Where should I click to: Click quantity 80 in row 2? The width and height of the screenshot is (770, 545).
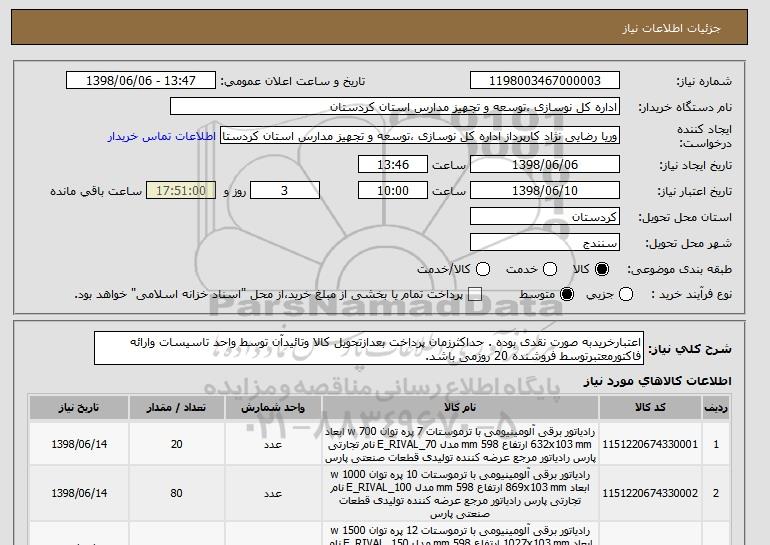coord(176,493)
